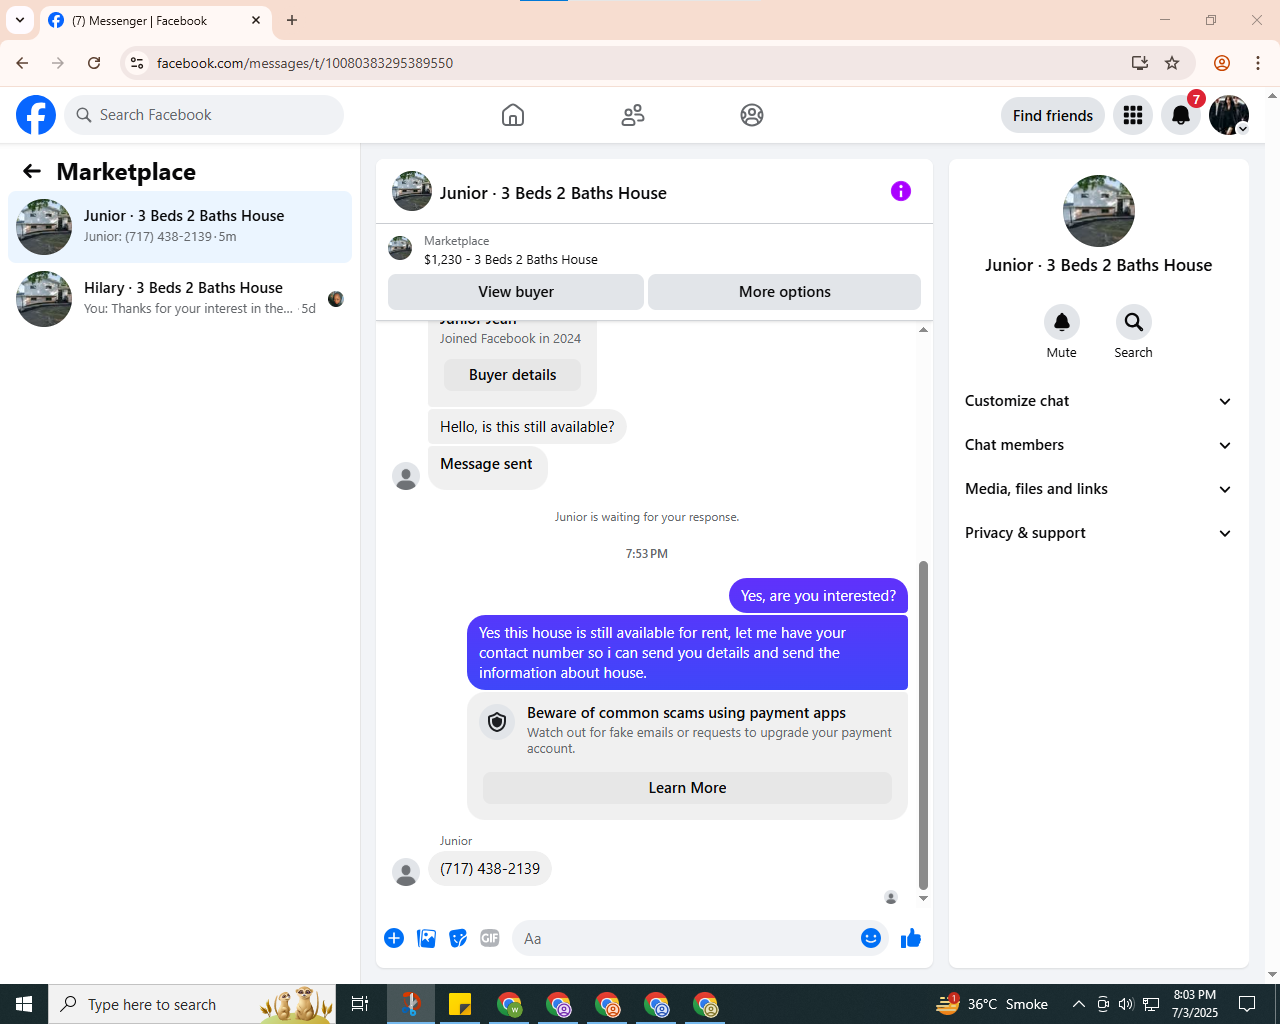Screen dimensions: 1280x1024
Task: Open the Friends icon in top navigation
Action: click(633, 115)
